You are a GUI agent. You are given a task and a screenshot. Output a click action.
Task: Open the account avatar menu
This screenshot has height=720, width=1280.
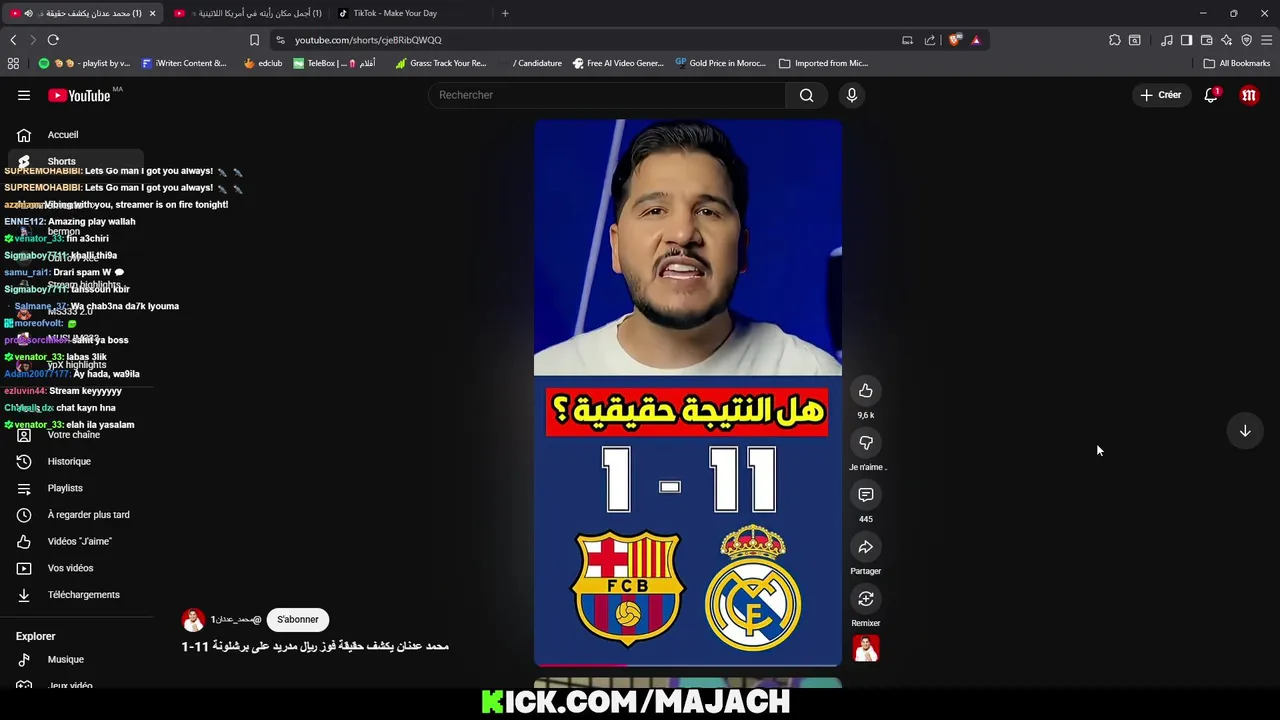click(1249, 95)
